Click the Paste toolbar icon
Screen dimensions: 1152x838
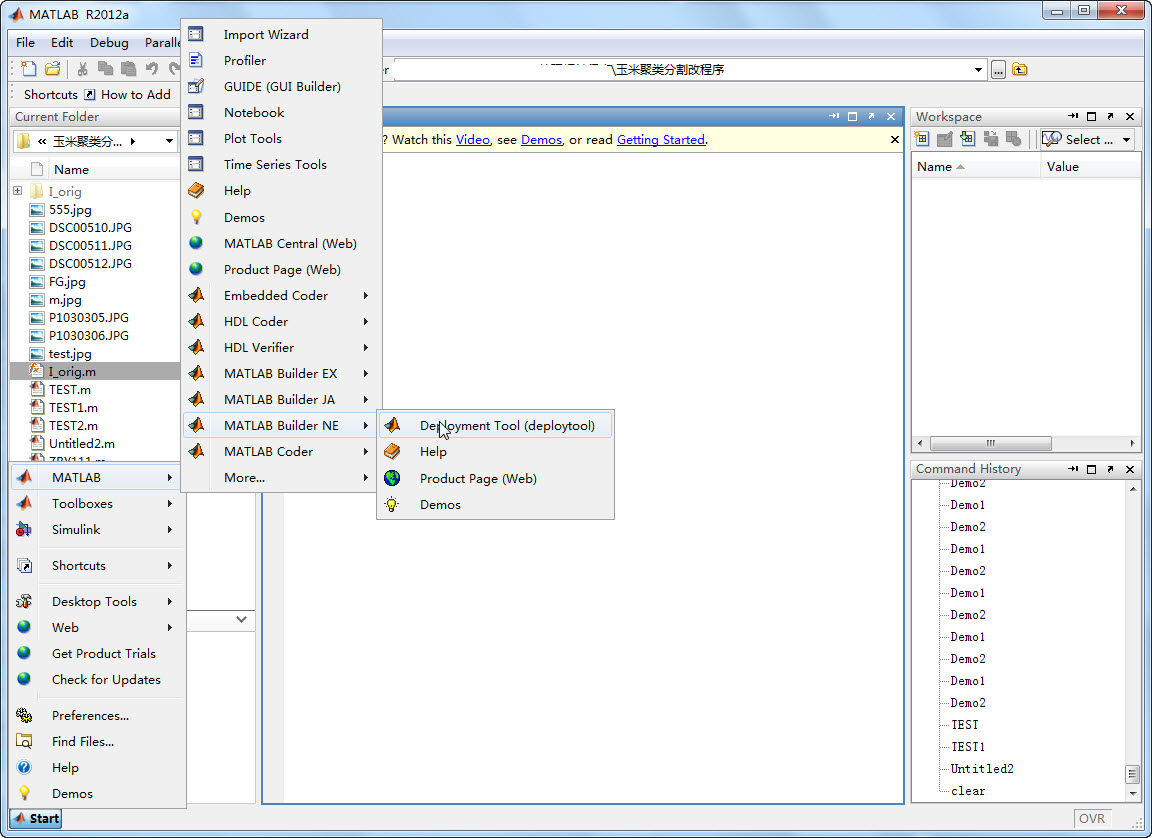click(128, 69)
